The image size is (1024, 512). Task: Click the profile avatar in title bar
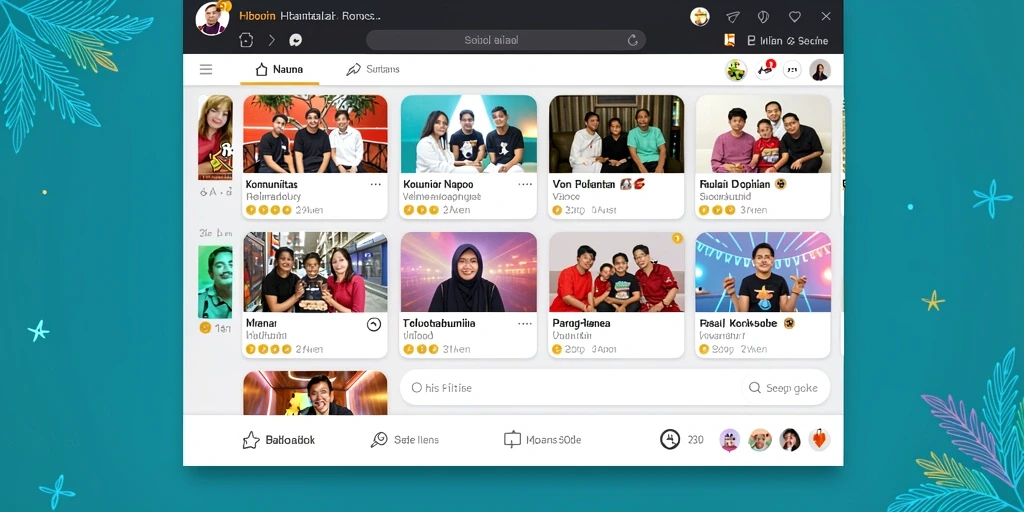[212, 18]
